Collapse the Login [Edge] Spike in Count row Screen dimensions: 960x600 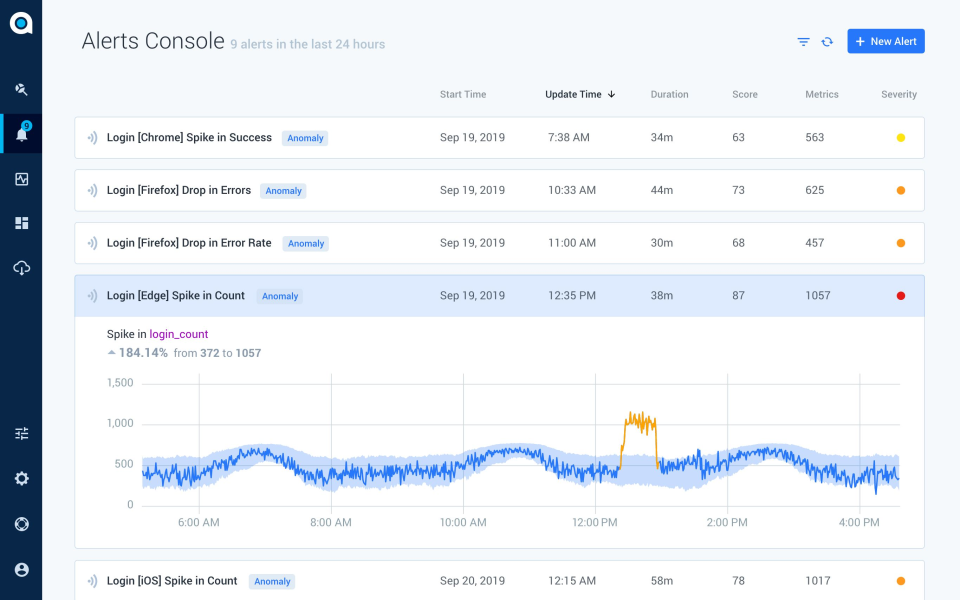pyautogui.click(x=500, y=296)
